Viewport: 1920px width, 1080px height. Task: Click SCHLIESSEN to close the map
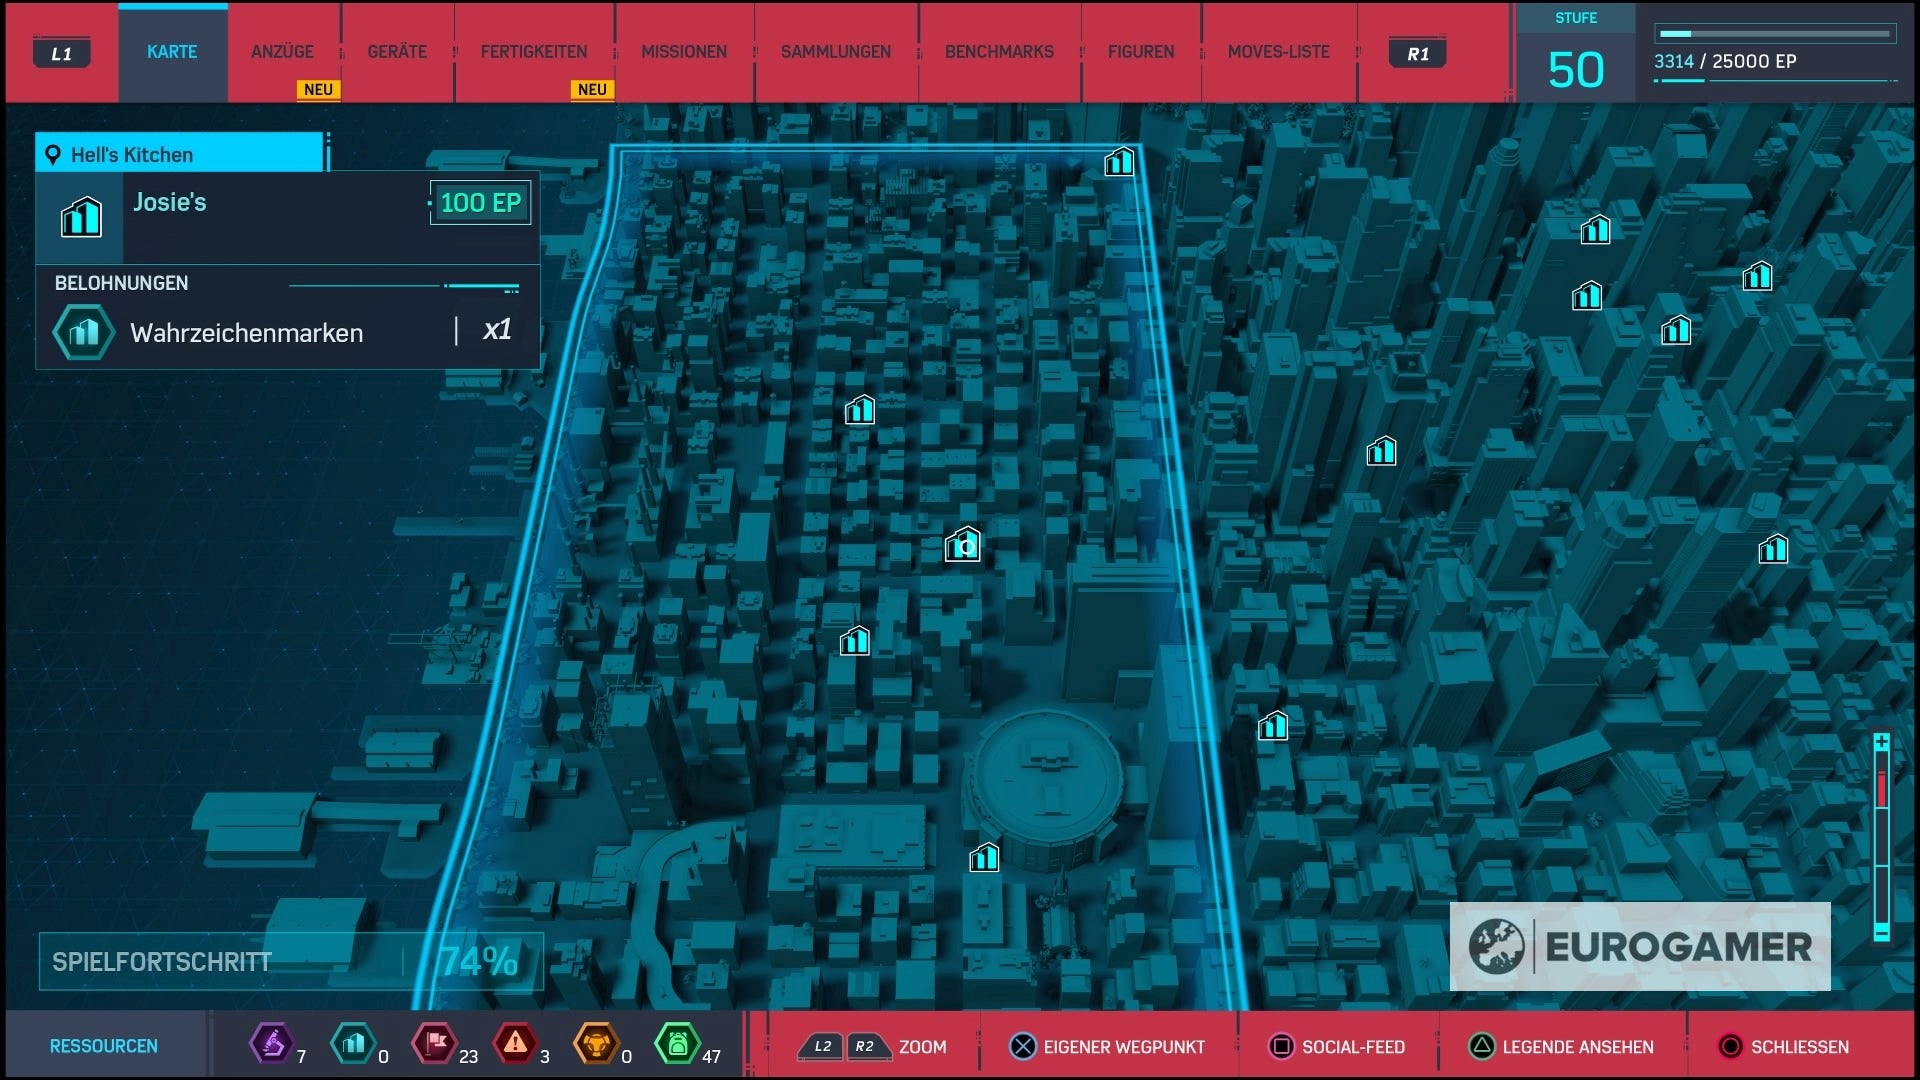click(x=1785, y=1047)
